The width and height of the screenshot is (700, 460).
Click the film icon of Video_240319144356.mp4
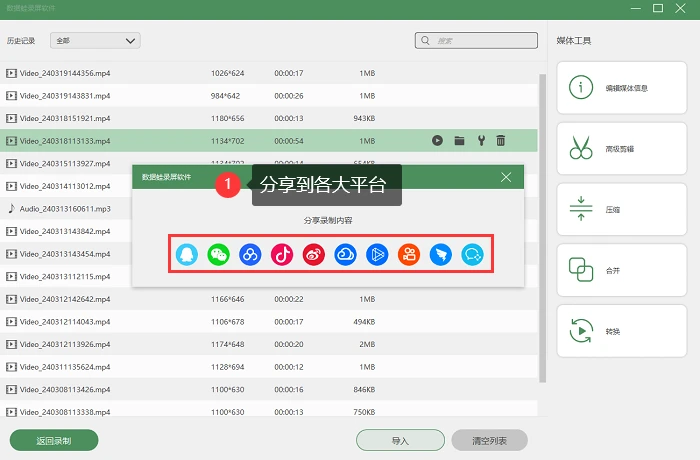12,73
